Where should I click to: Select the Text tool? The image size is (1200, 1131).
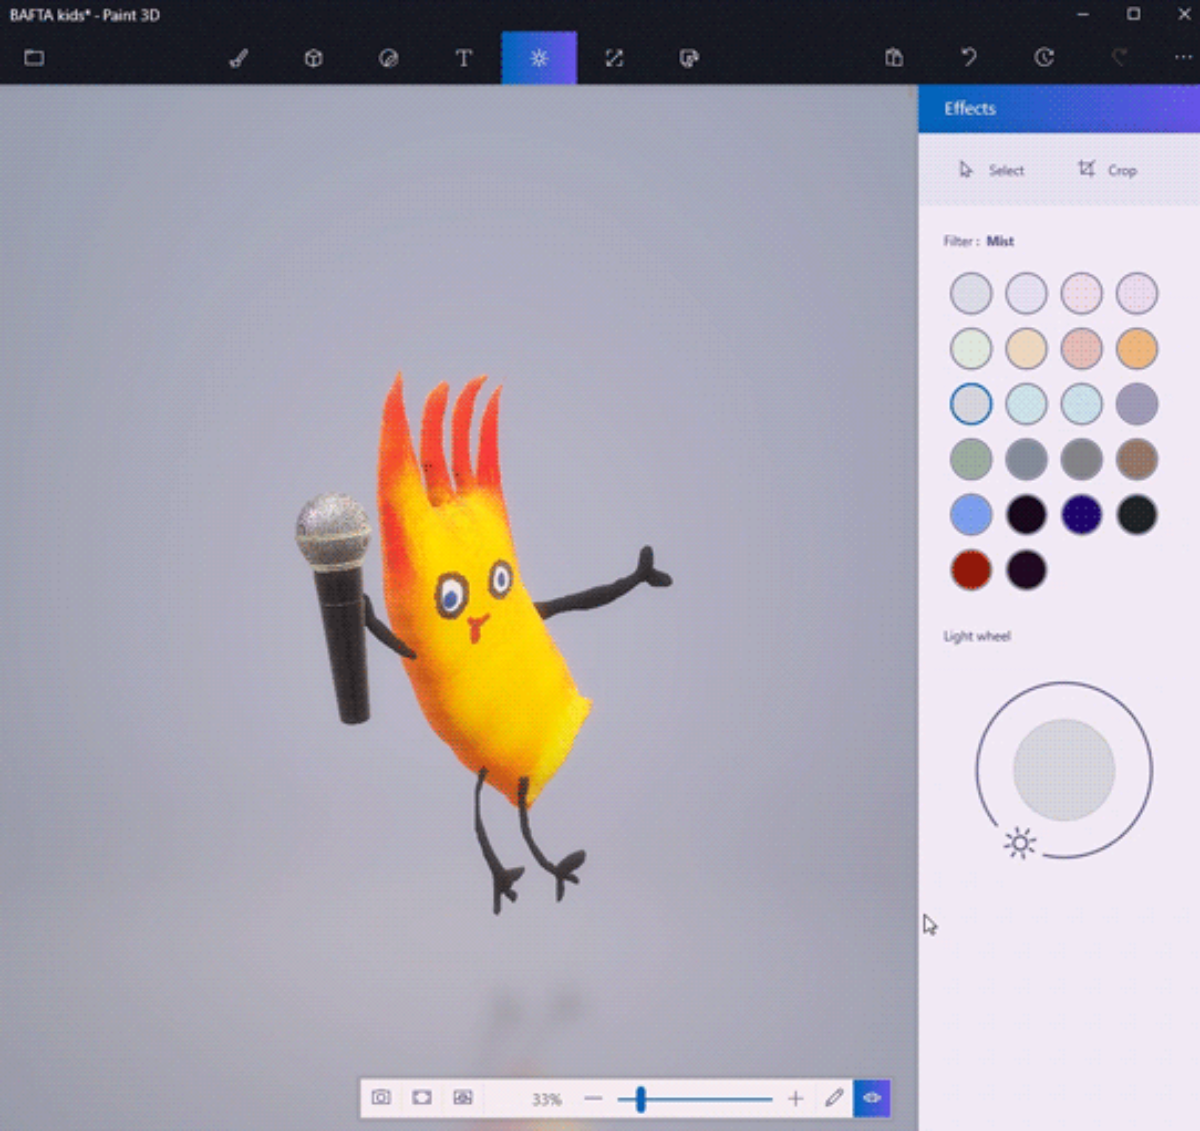click(x=464, y=58)
